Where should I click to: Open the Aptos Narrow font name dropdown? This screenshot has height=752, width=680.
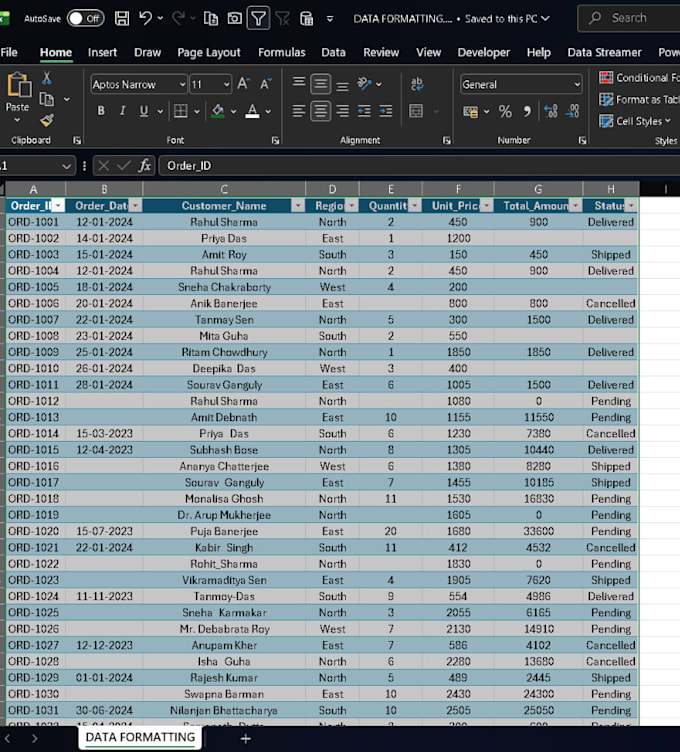pos(182,84)
